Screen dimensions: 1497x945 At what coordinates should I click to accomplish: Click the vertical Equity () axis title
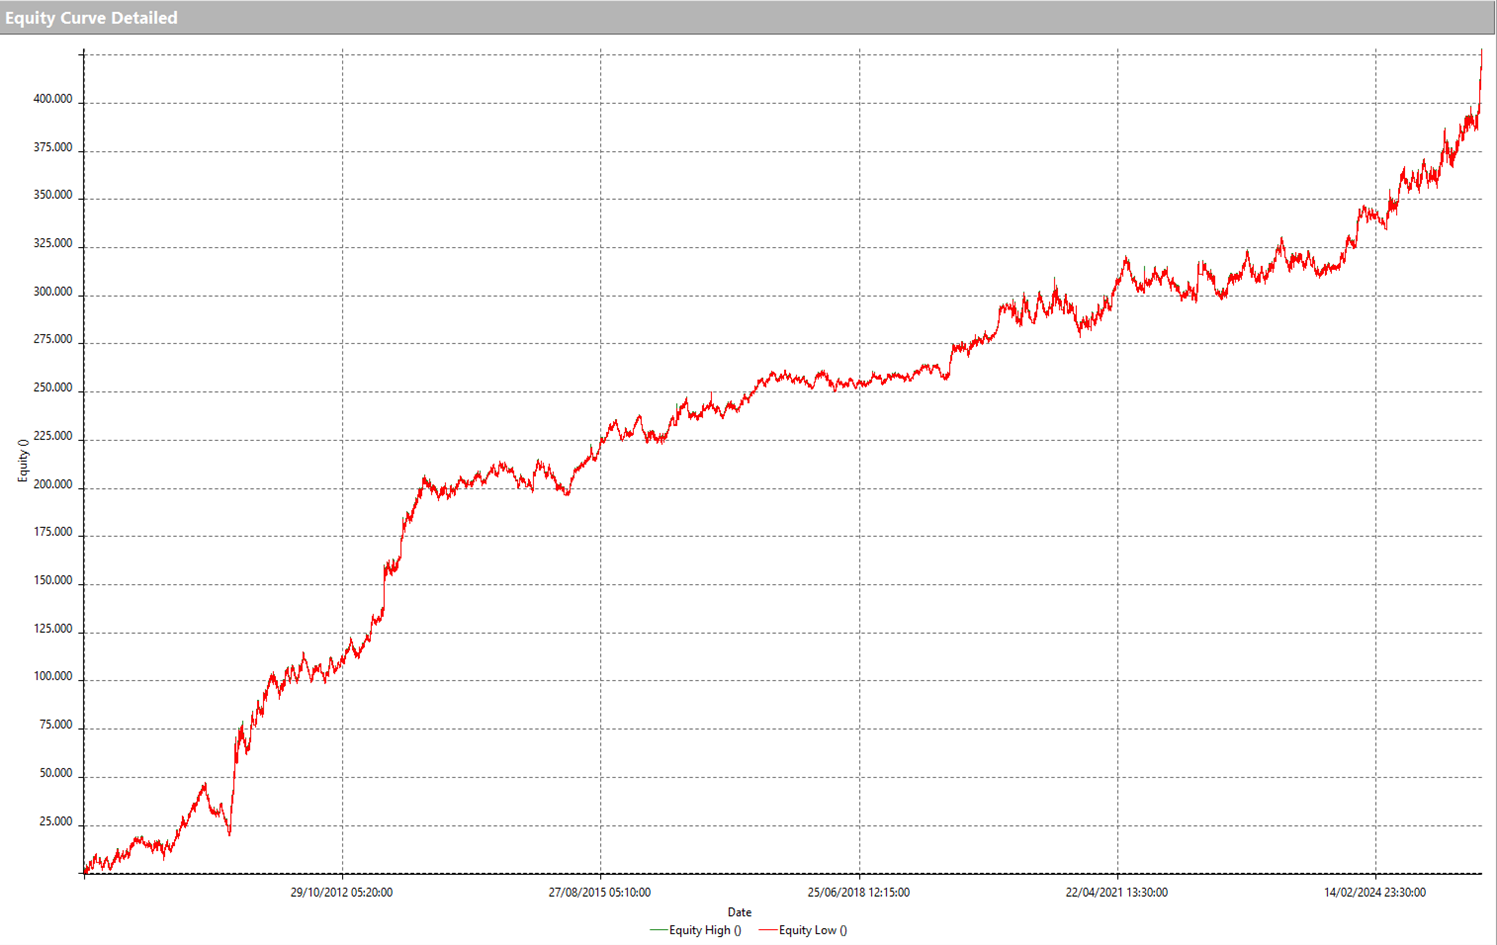point(23,460)
